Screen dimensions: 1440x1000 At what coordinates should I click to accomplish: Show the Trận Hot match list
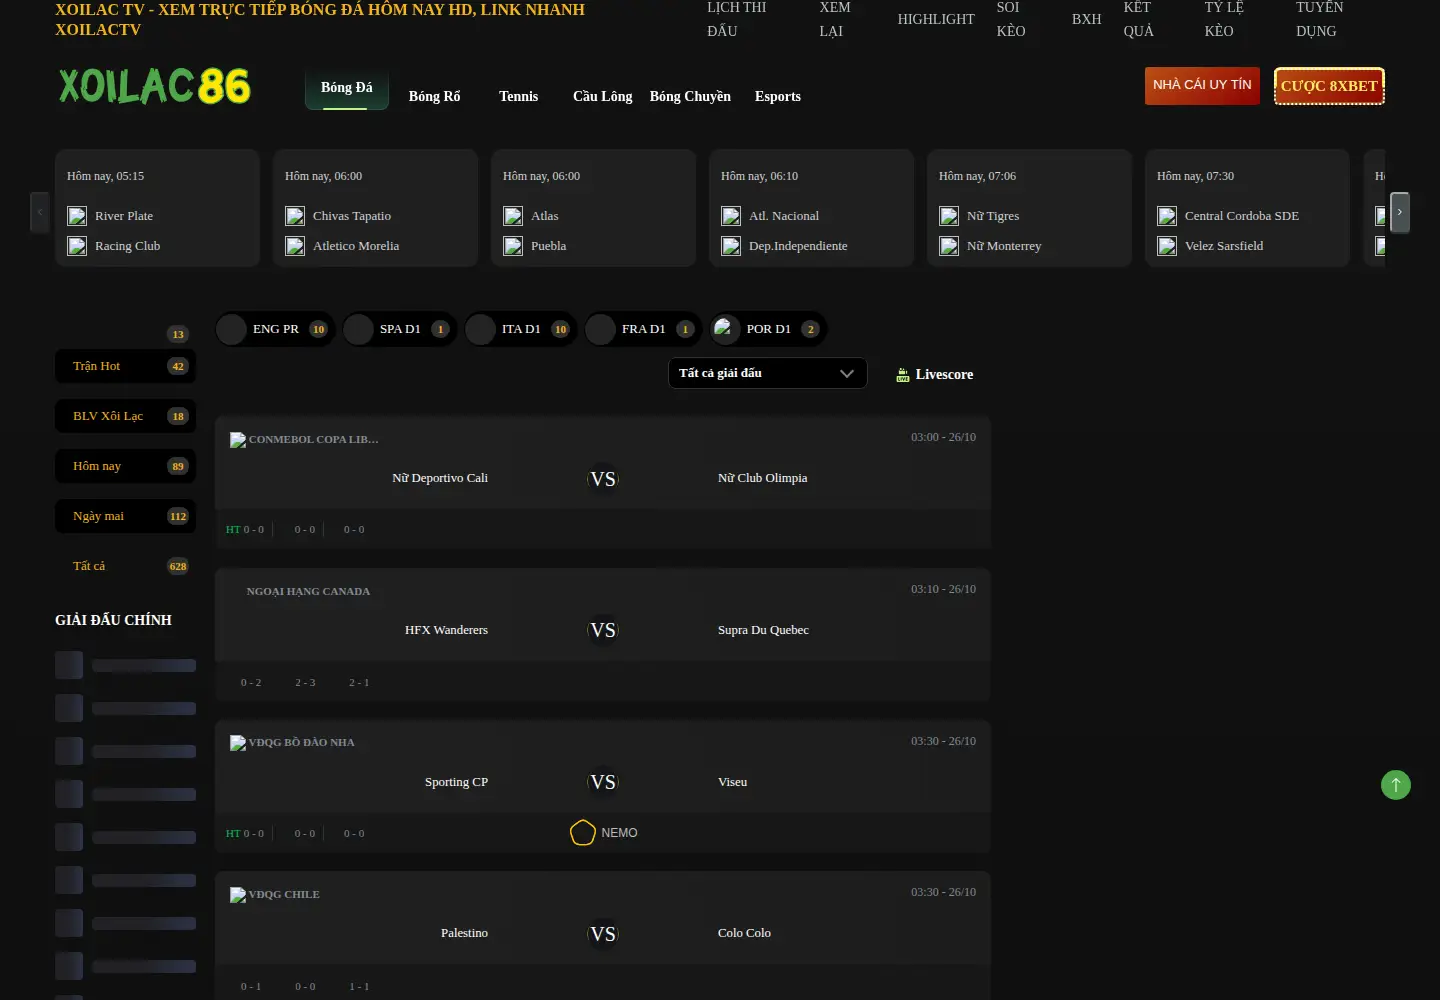pos(125,366)
